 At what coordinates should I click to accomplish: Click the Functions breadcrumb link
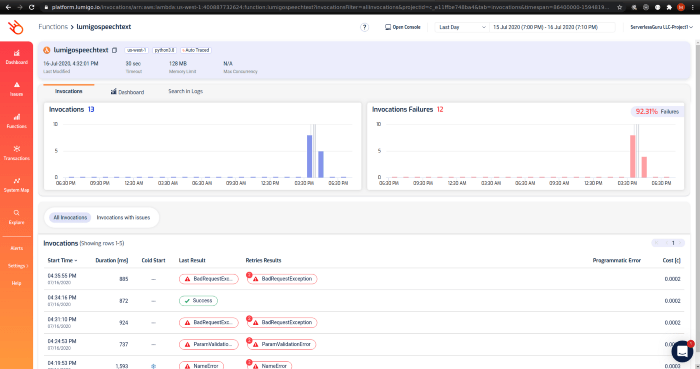[53, 27]
